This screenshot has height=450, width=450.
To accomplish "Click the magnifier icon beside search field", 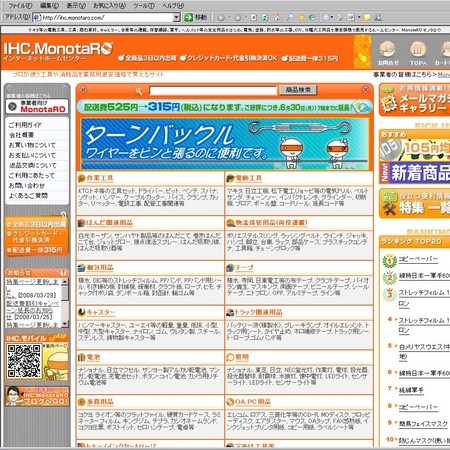I will (139, 91).
